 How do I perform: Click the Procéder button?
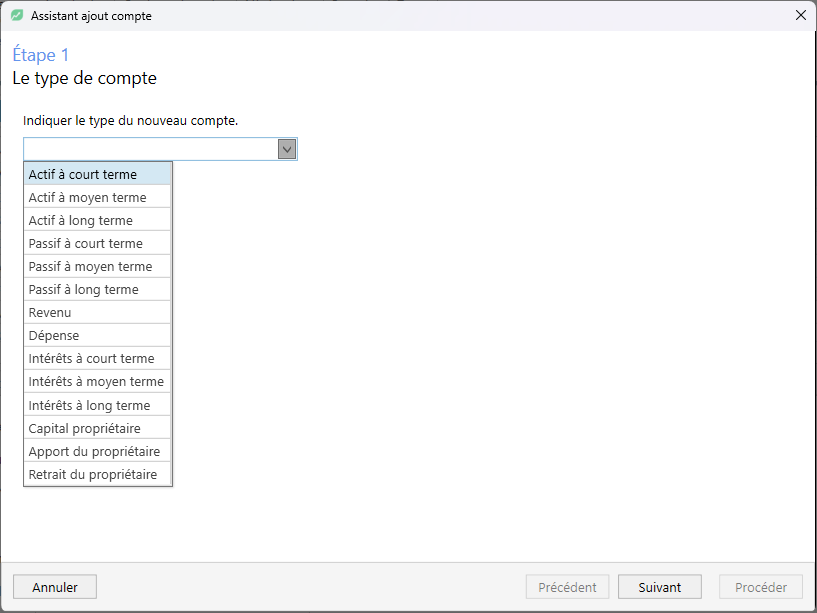tap(761, 587)
